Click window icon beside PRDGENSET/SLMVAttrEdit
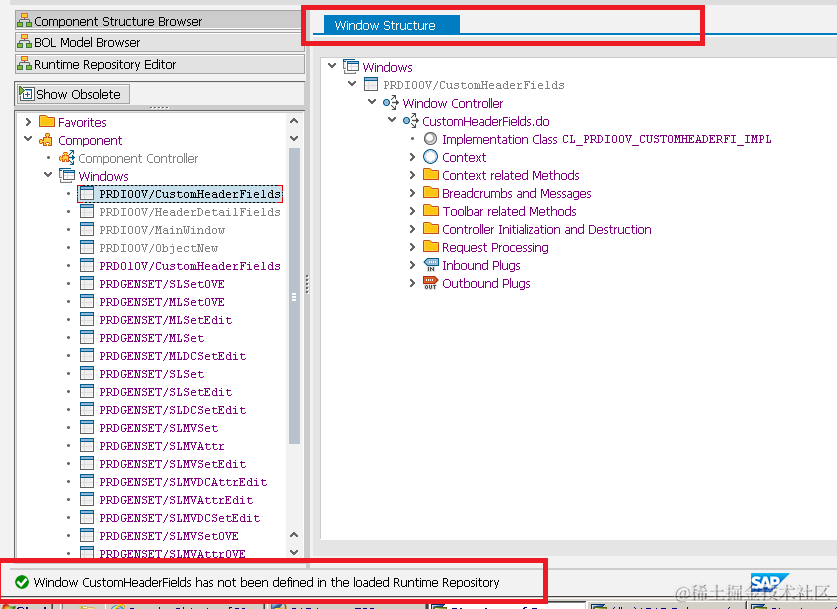 [x=86, y=500]
